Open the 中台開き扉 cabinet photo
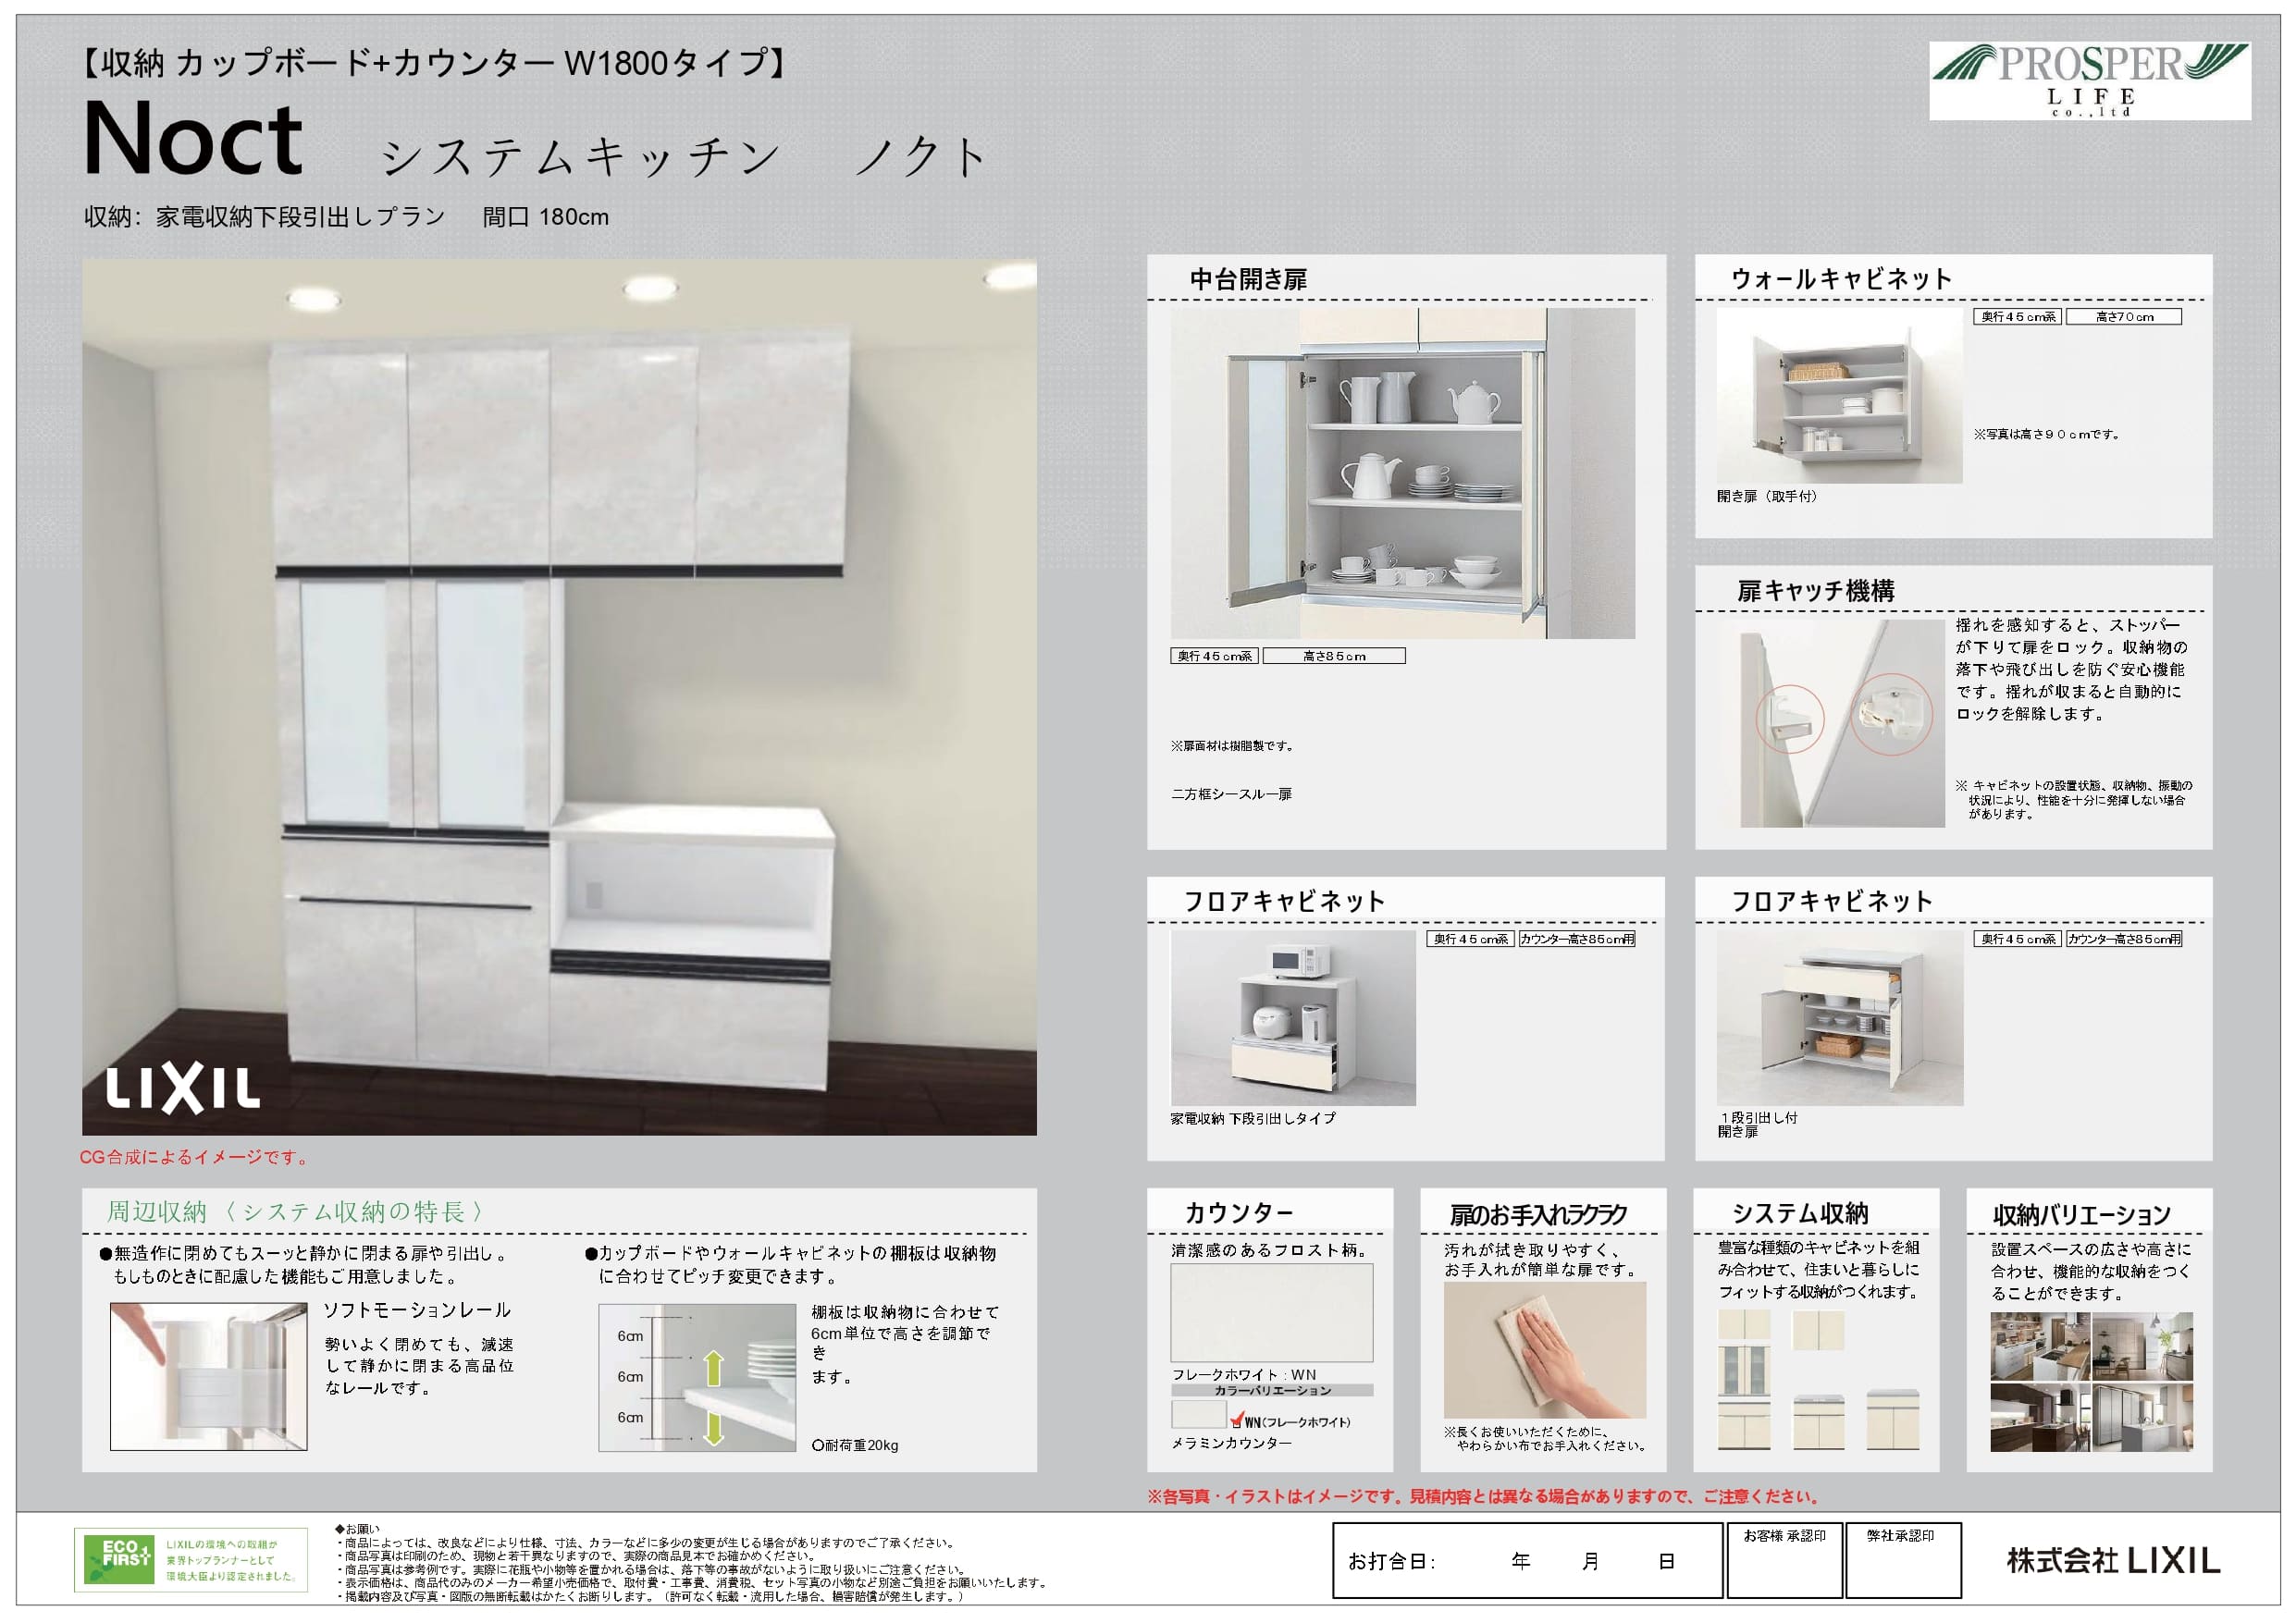Viewport: 2296px width, 1623px height. click(1402, 473)
